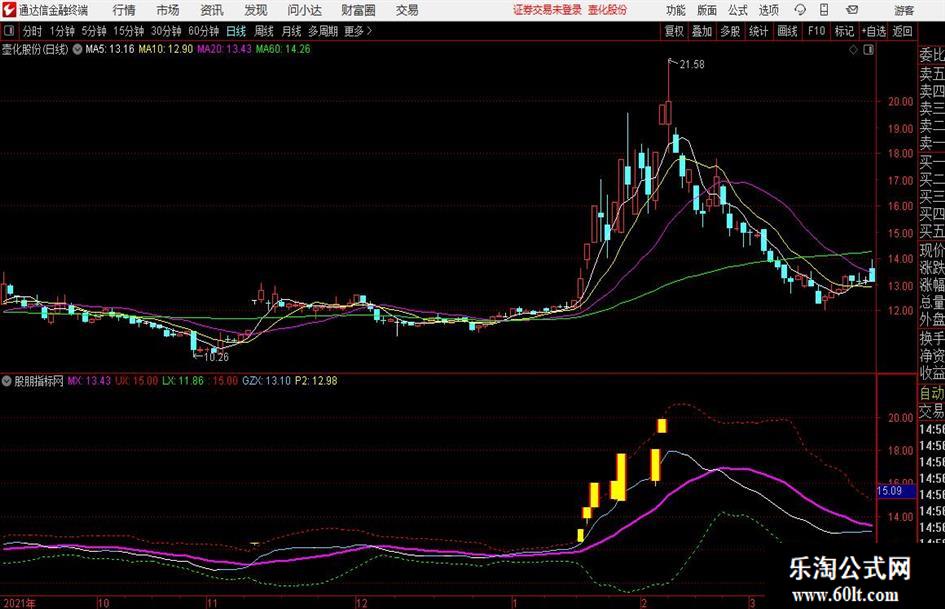Image resolution: width=945 pixels, height=609 pixels.
Task: Switch to the 分时 chart tab
Action: (33, 31)
